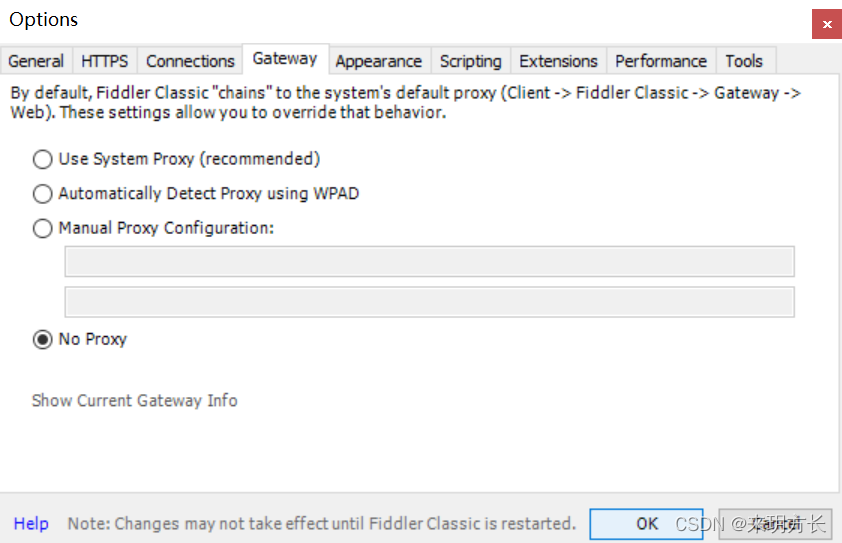View the Extensions tab
842x543 pixels.
click(x=558, y=61)
